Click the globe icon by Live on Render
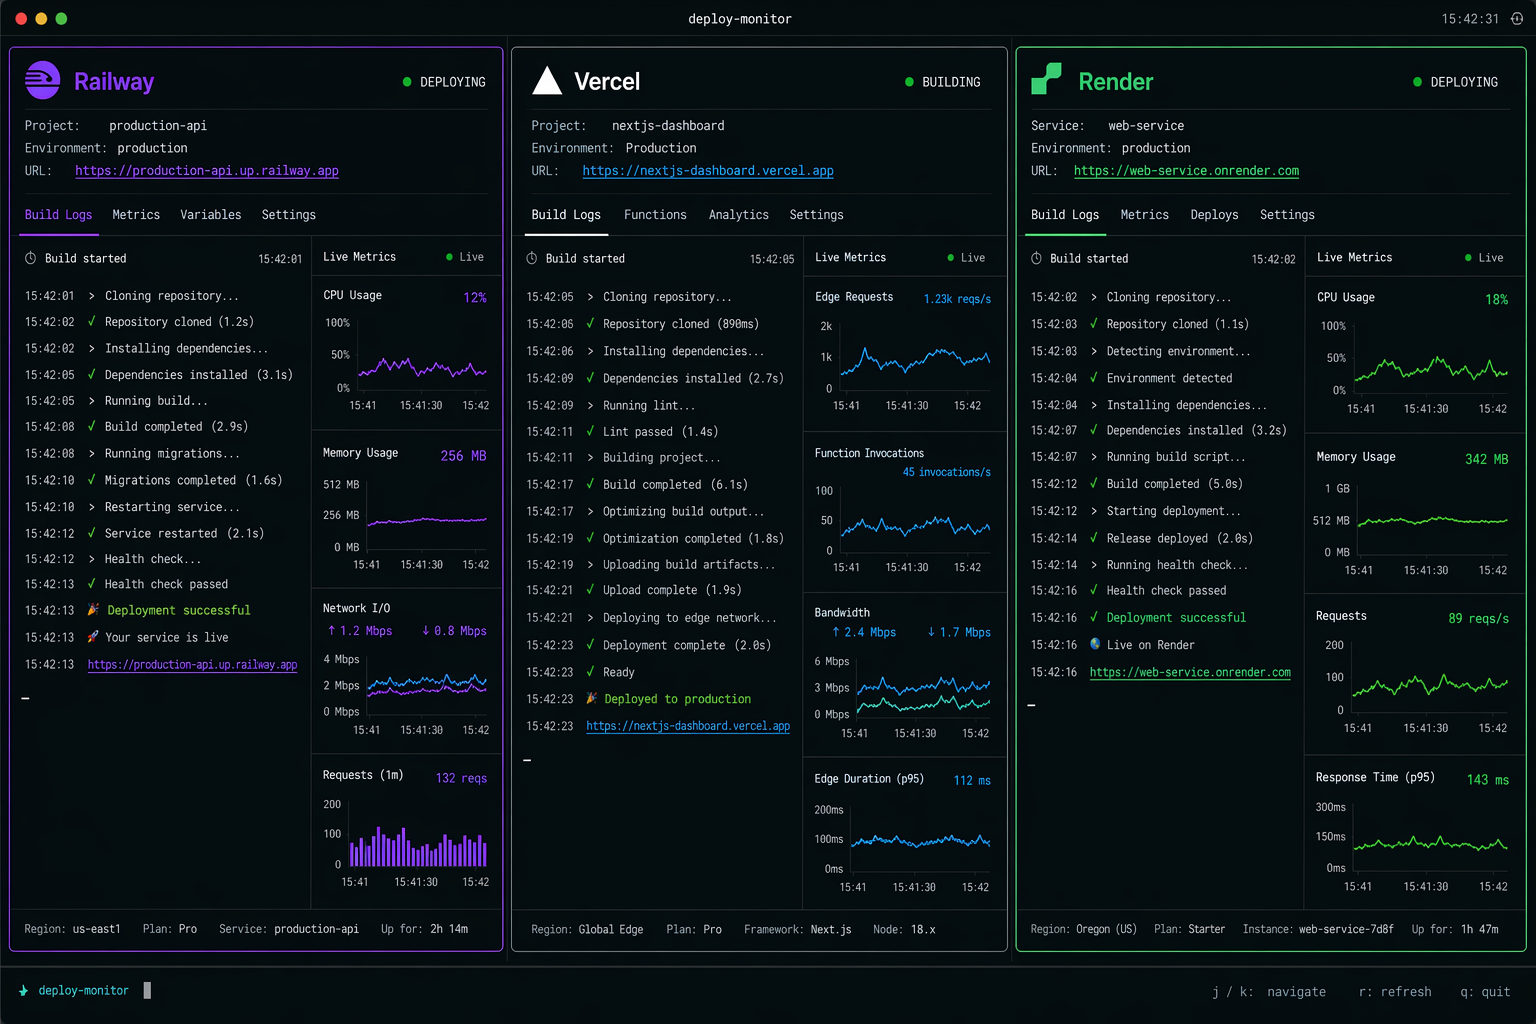The image size is (1536, 1024). [x=1095, y=644]
